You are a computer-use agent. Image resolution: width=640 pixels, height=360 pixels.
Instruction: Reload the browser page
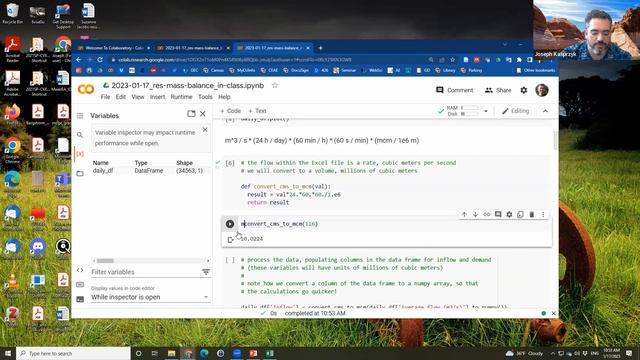100,60
